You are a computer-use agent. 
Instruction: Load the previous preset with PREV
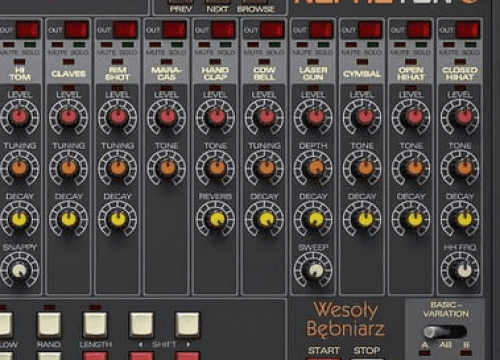(x=181, y=2)
